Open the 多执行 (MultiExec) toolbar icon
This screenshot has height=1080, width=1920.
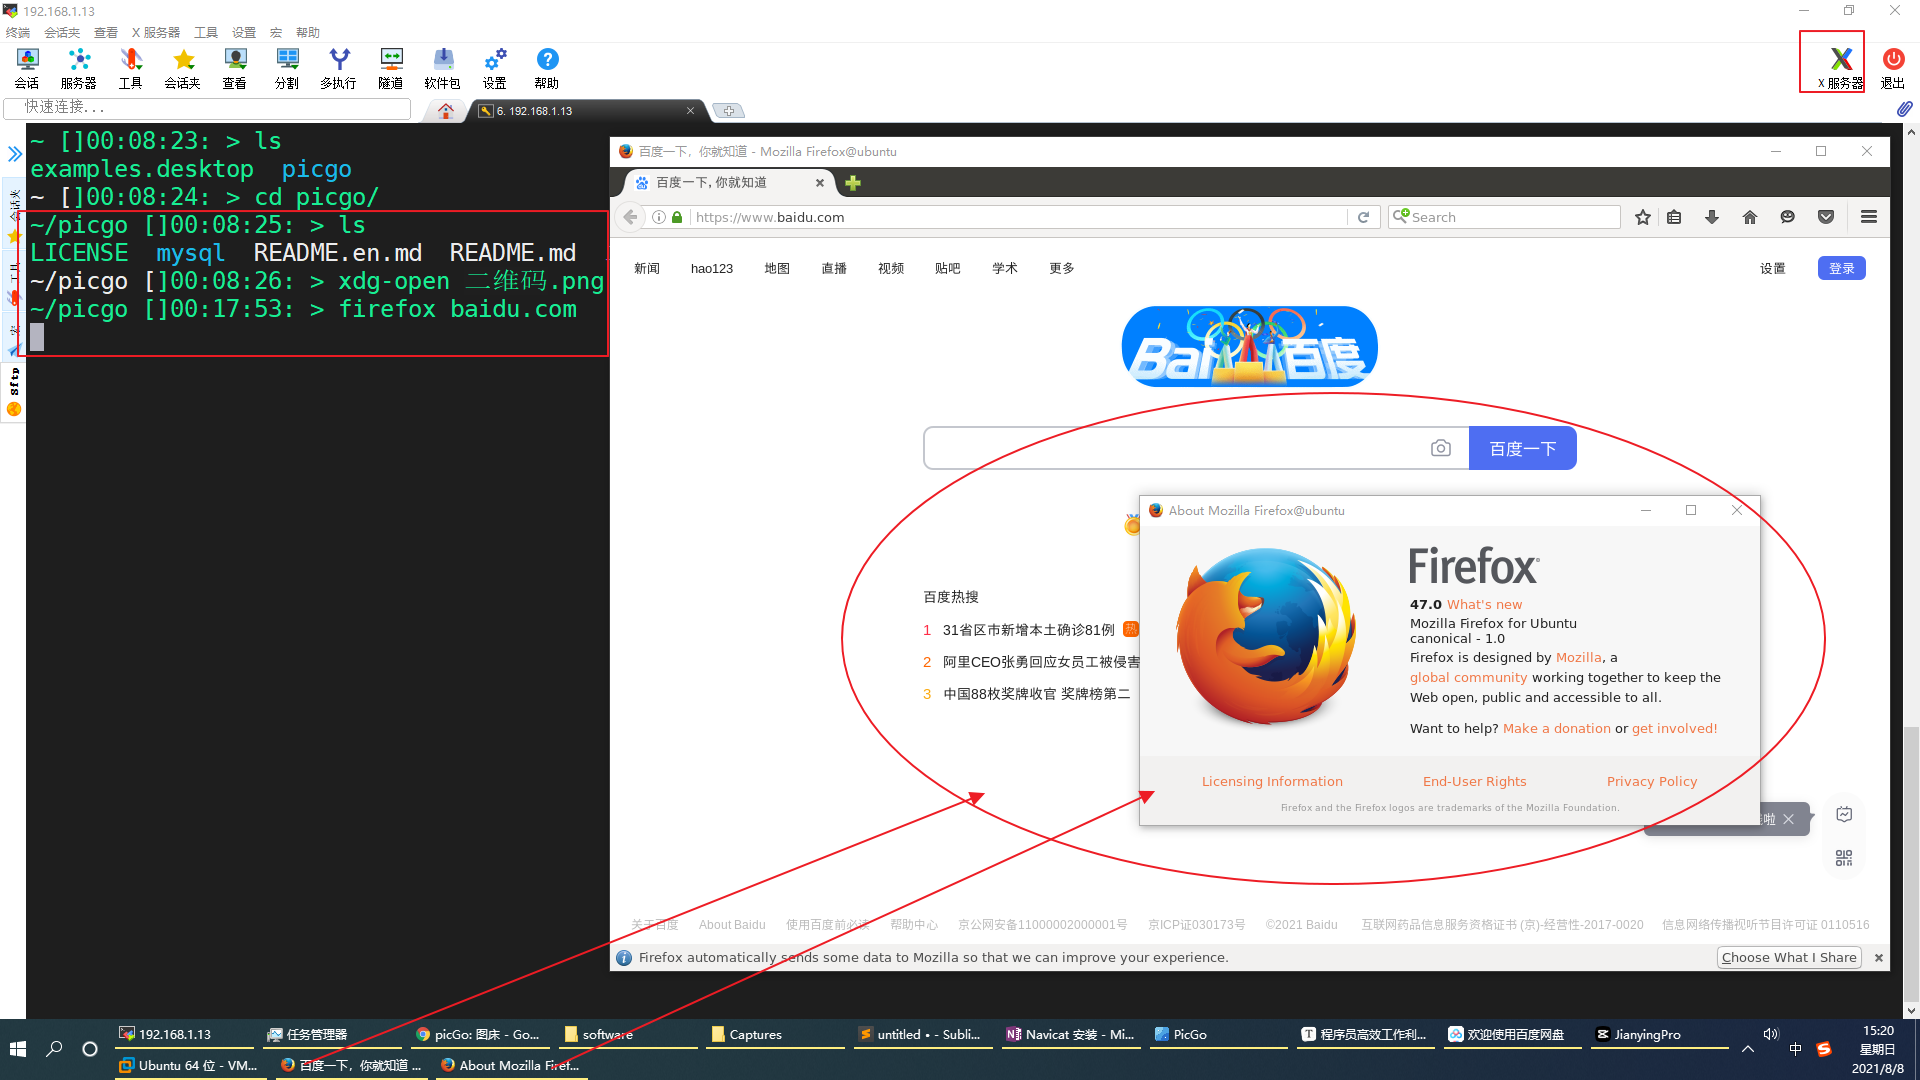(339, 68)
